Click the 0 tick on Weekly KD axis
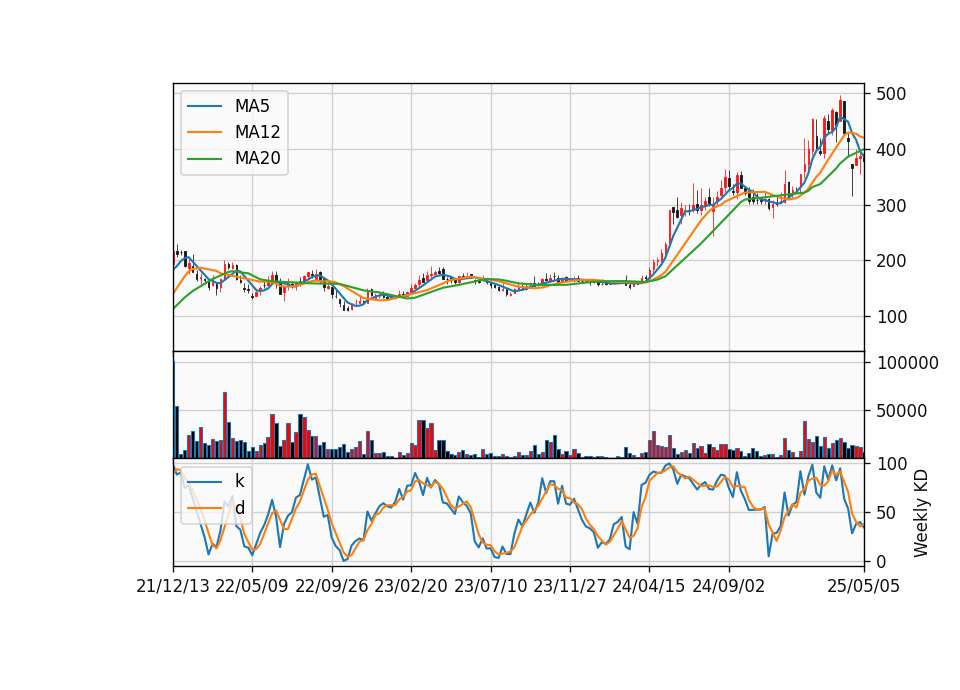The image size is (960, 690). point(881,561)
